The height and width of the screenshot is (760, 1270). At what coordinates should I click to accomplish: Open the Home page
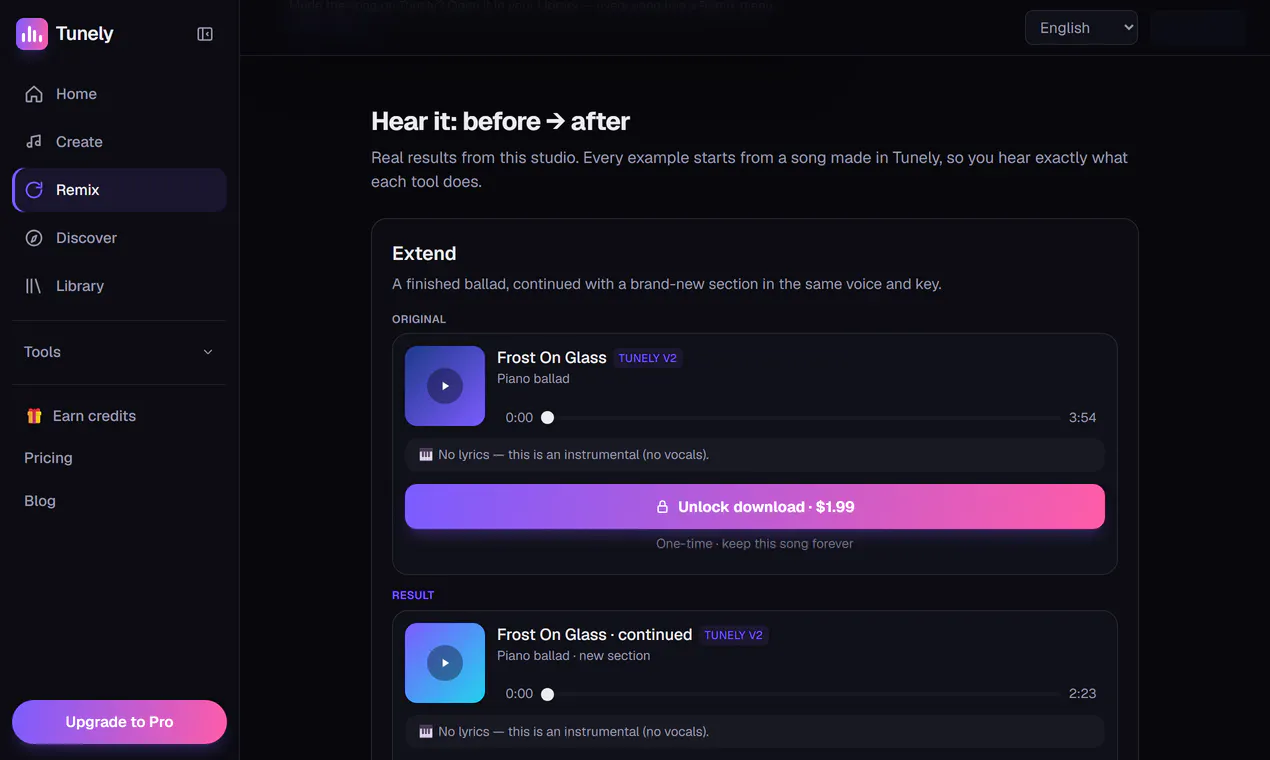coord(119,94)
